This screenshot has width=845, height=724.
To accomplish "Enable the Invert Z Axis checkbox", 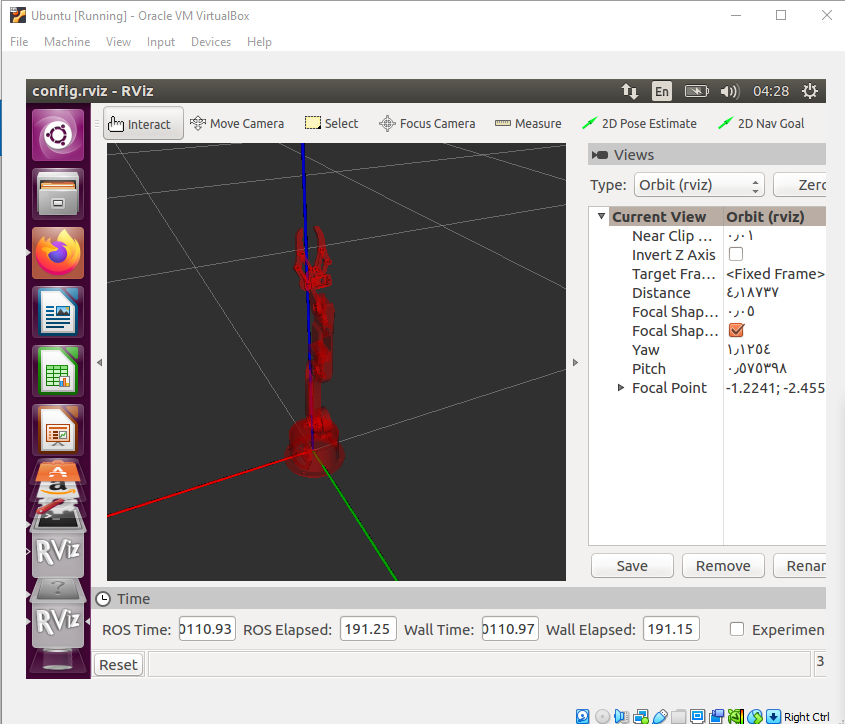I will point(736,254).
